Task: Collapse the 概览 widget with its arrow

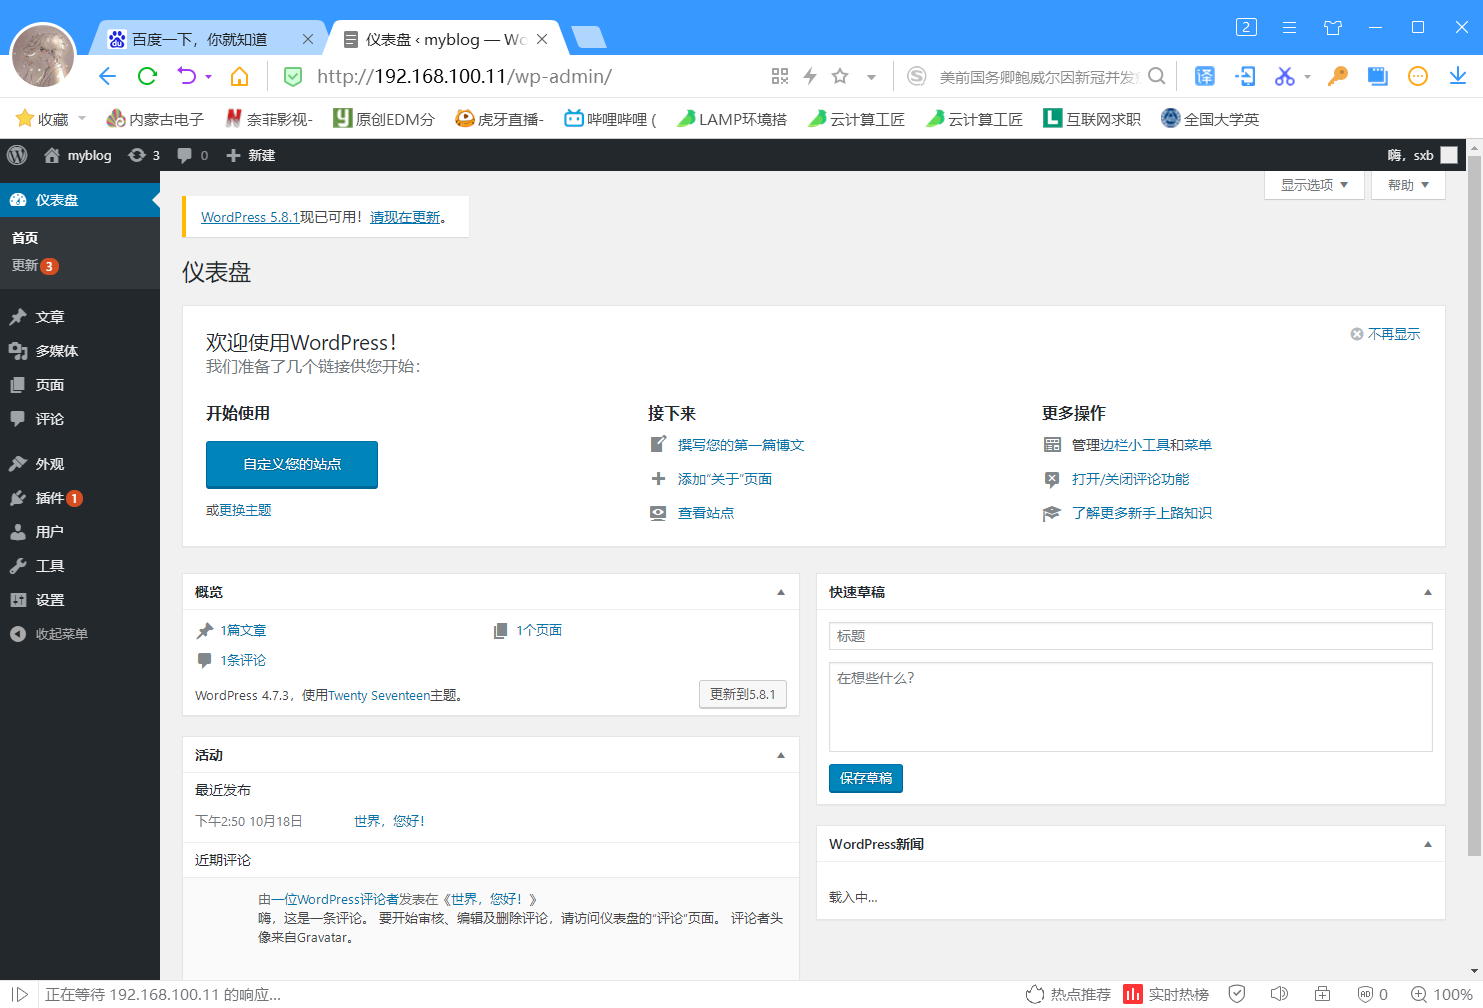Action: (x=781, y=592)
